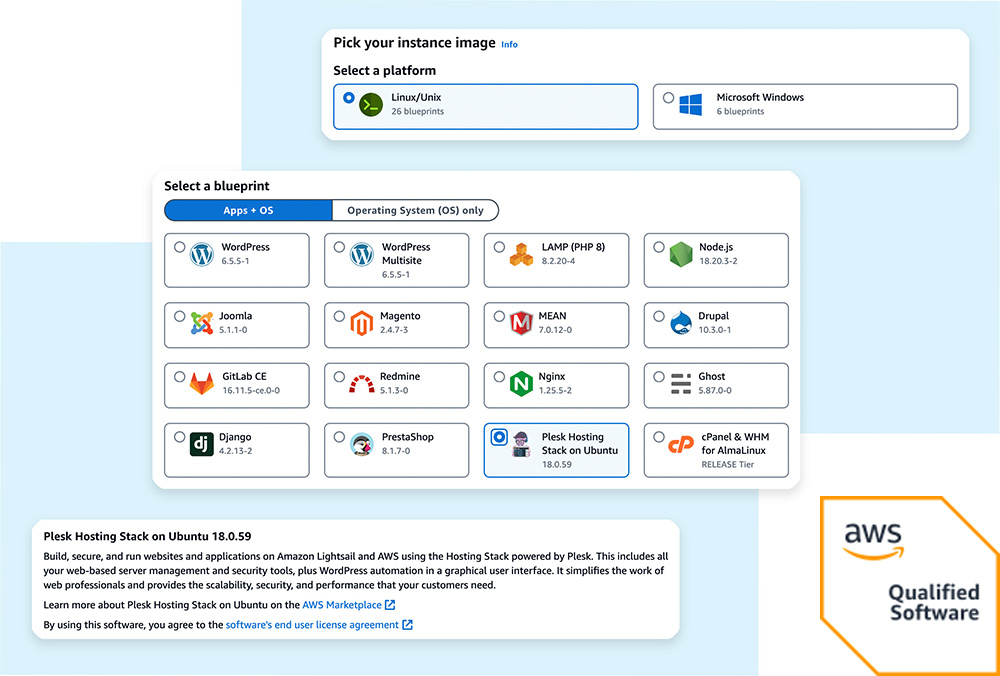Screen dimensions: 1000x676
Task: Click the Linux/Unix terminal icon
Action: point(370,103)
